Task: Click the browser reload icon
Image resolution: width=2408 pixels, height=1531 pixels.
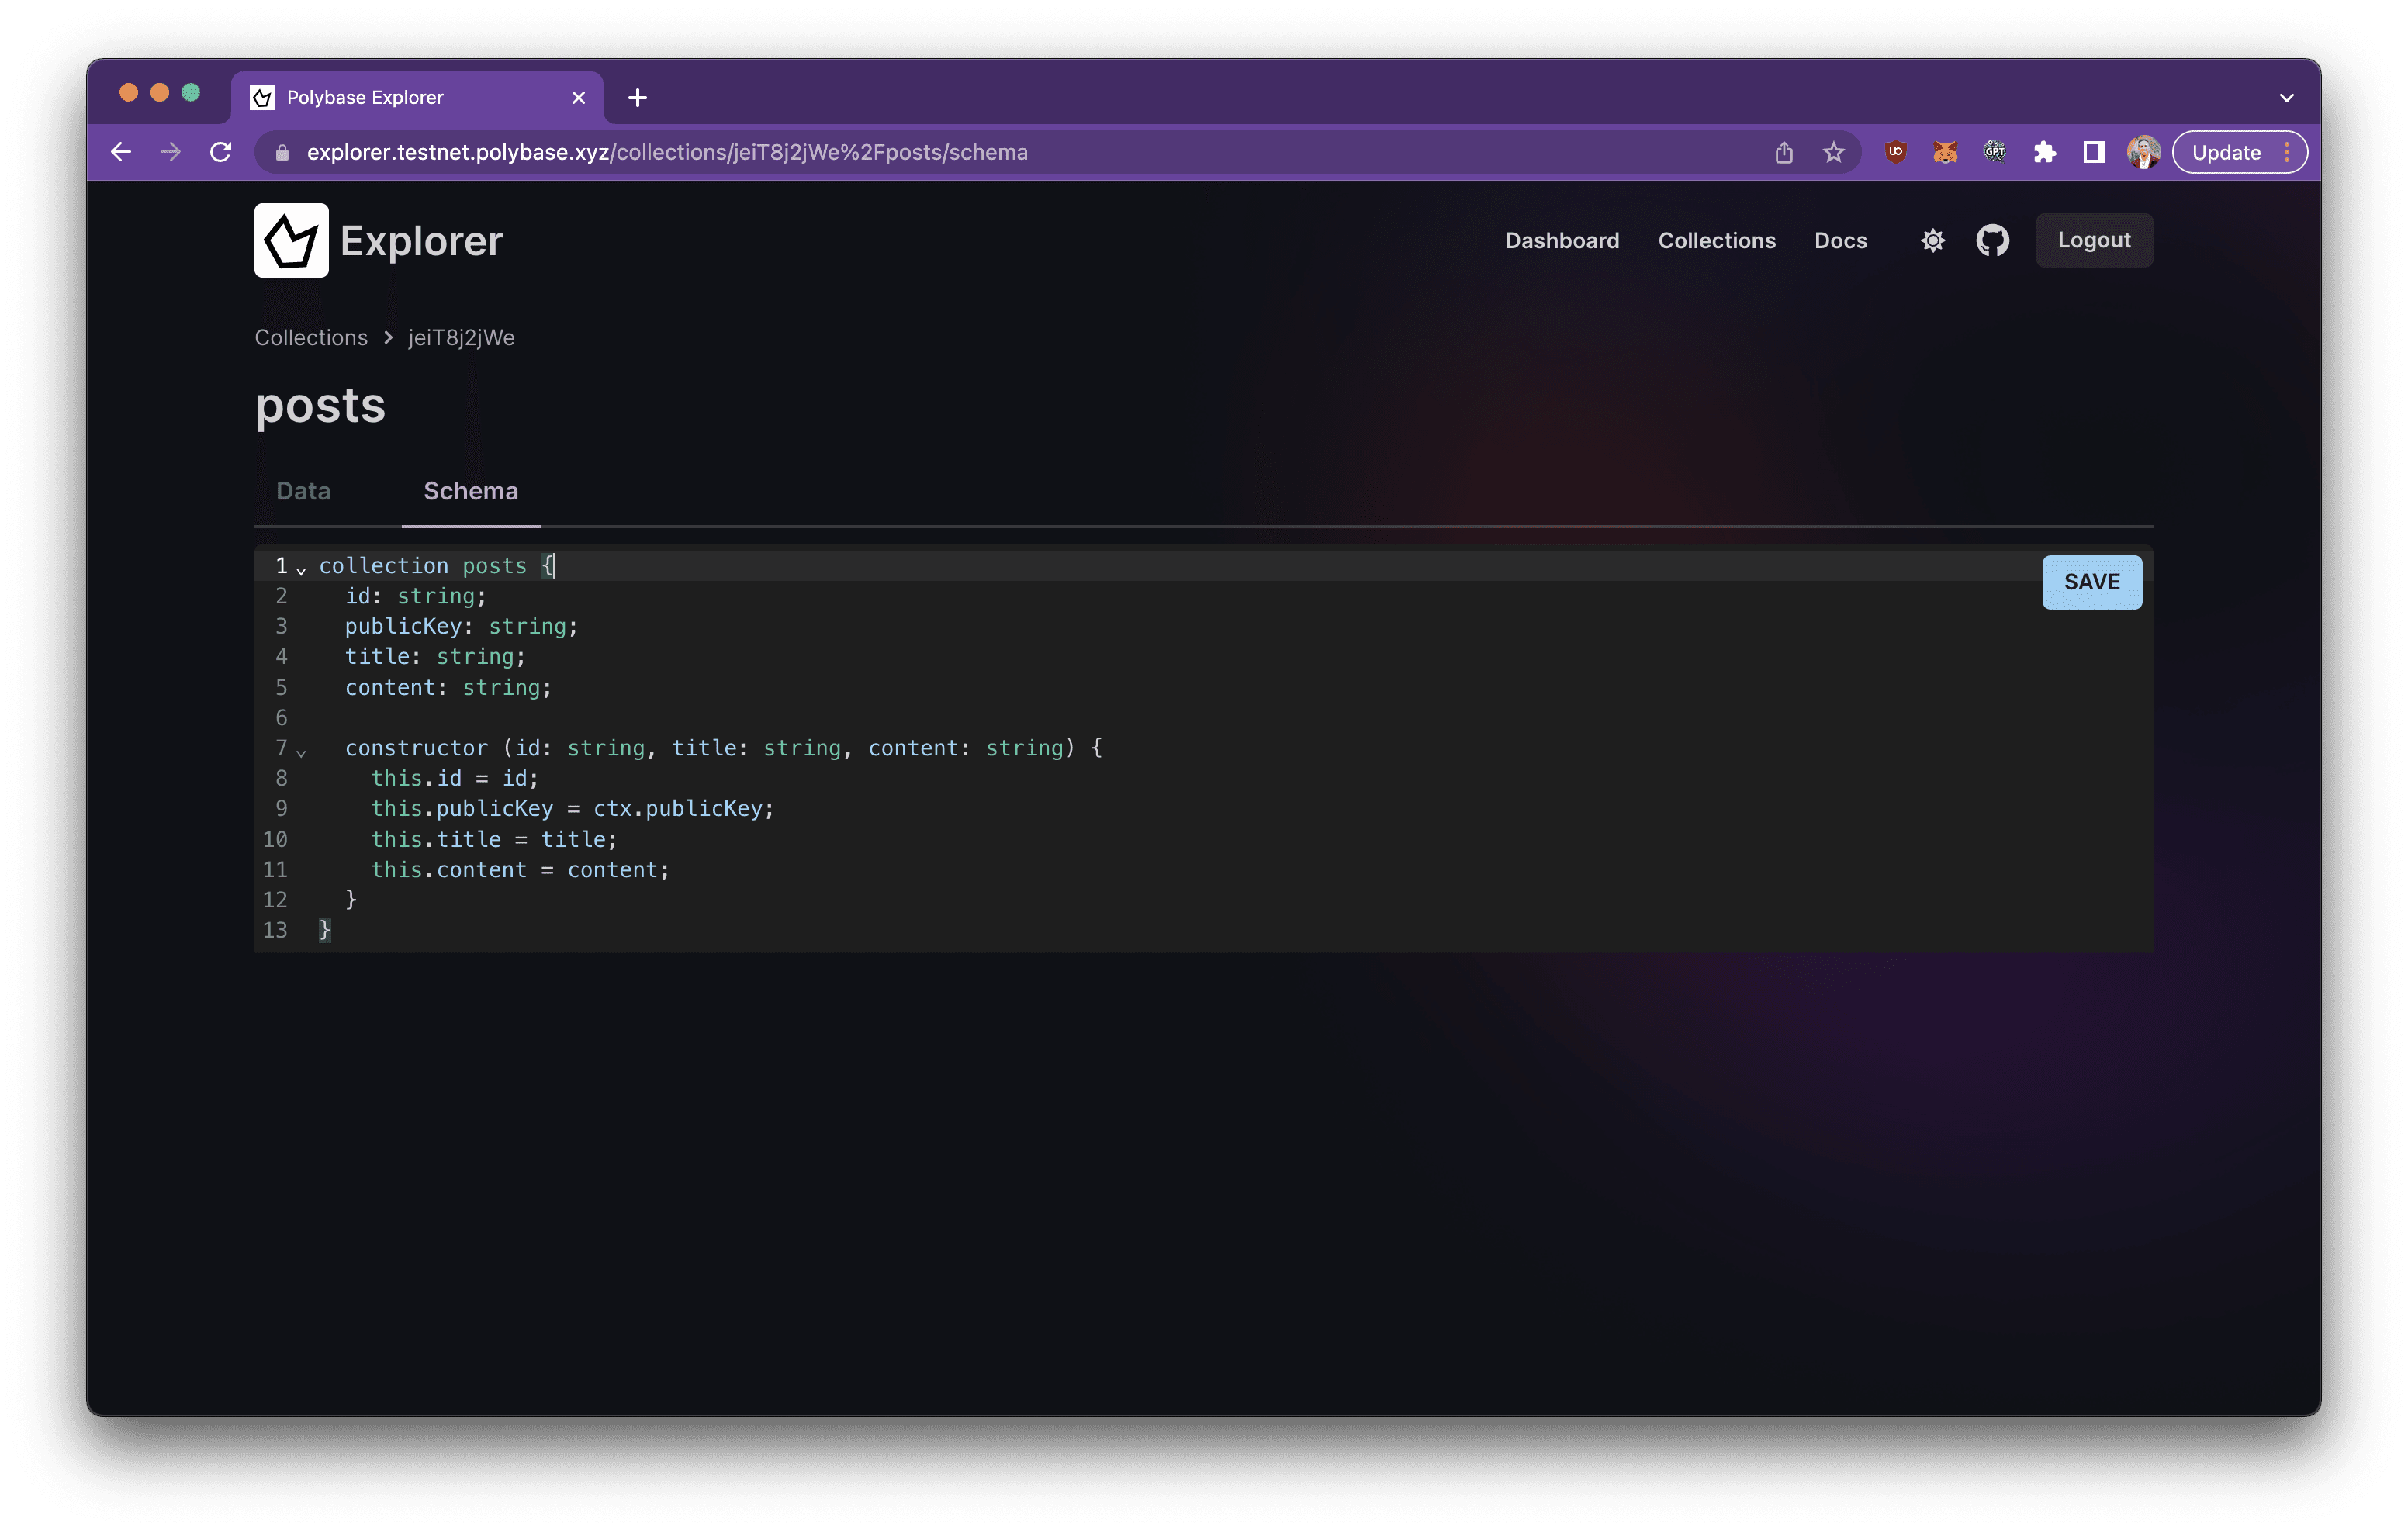Action: pyautogui.click(x=221, y=152)
